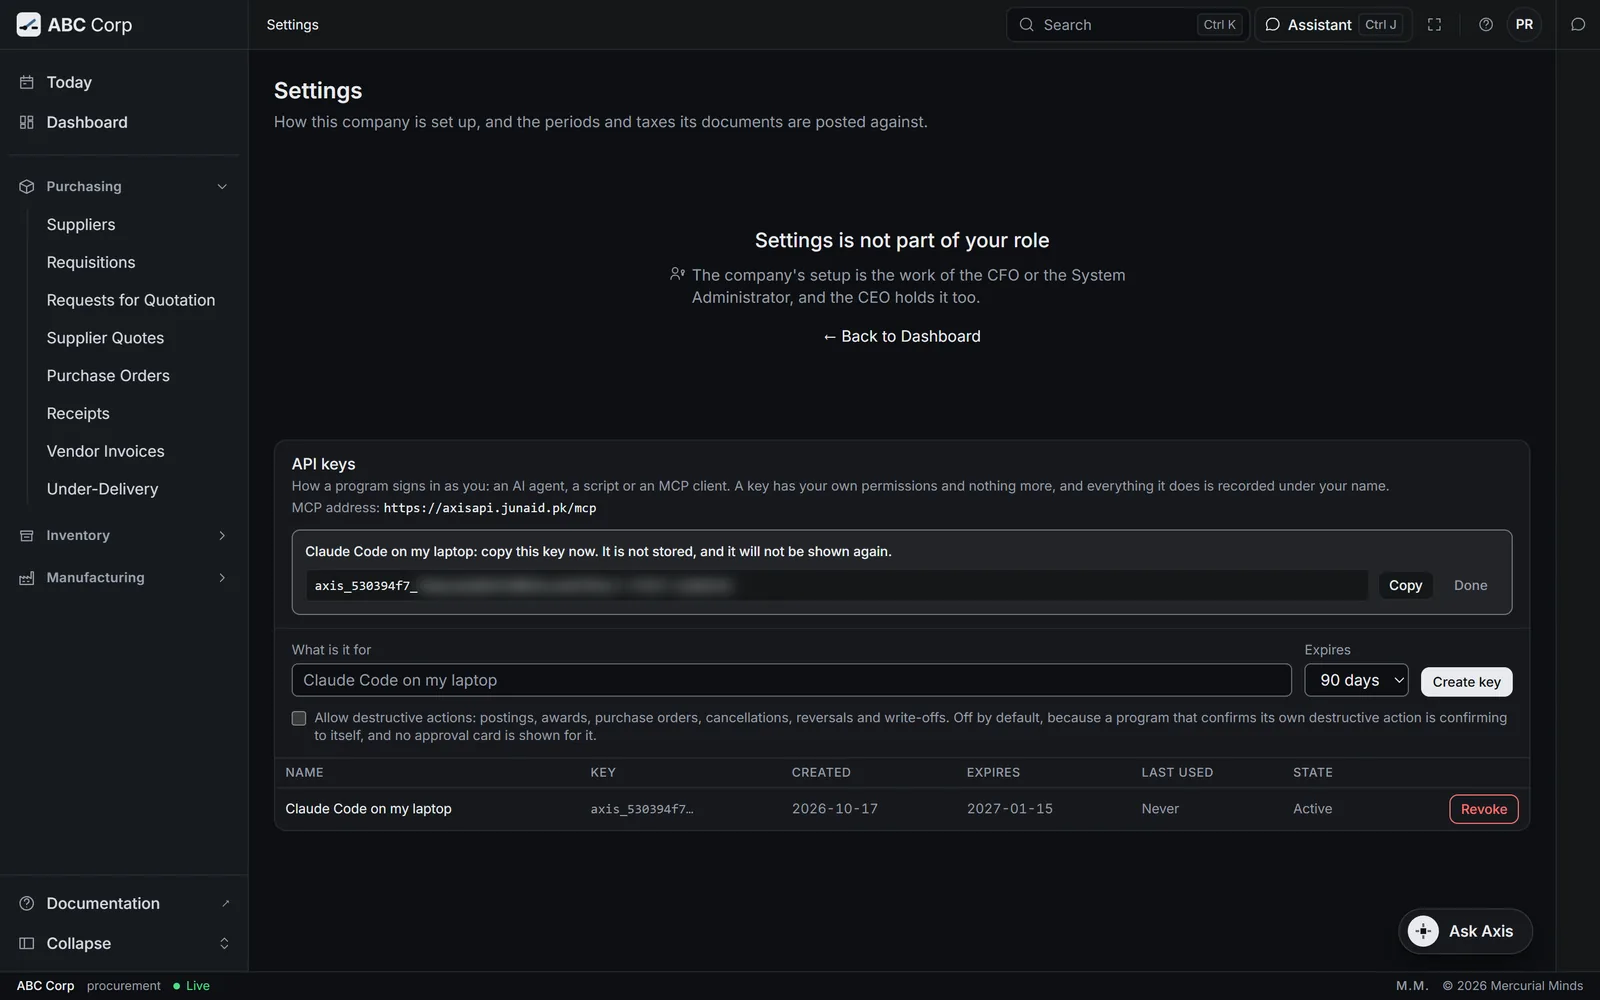Click the role icon beside the setup message

tap(677, 274)
